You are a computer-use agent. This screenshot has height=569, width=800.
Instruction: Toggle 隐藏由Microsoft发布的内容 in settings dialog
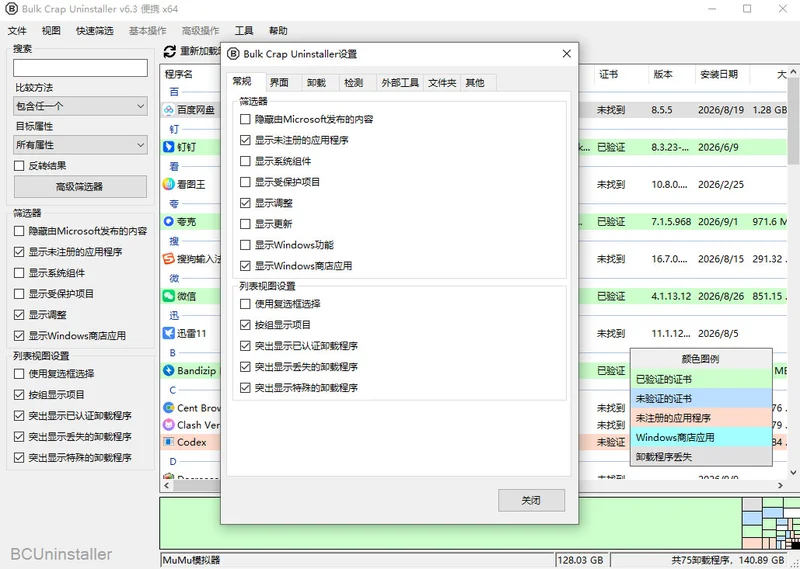click(x=245, y=119)
